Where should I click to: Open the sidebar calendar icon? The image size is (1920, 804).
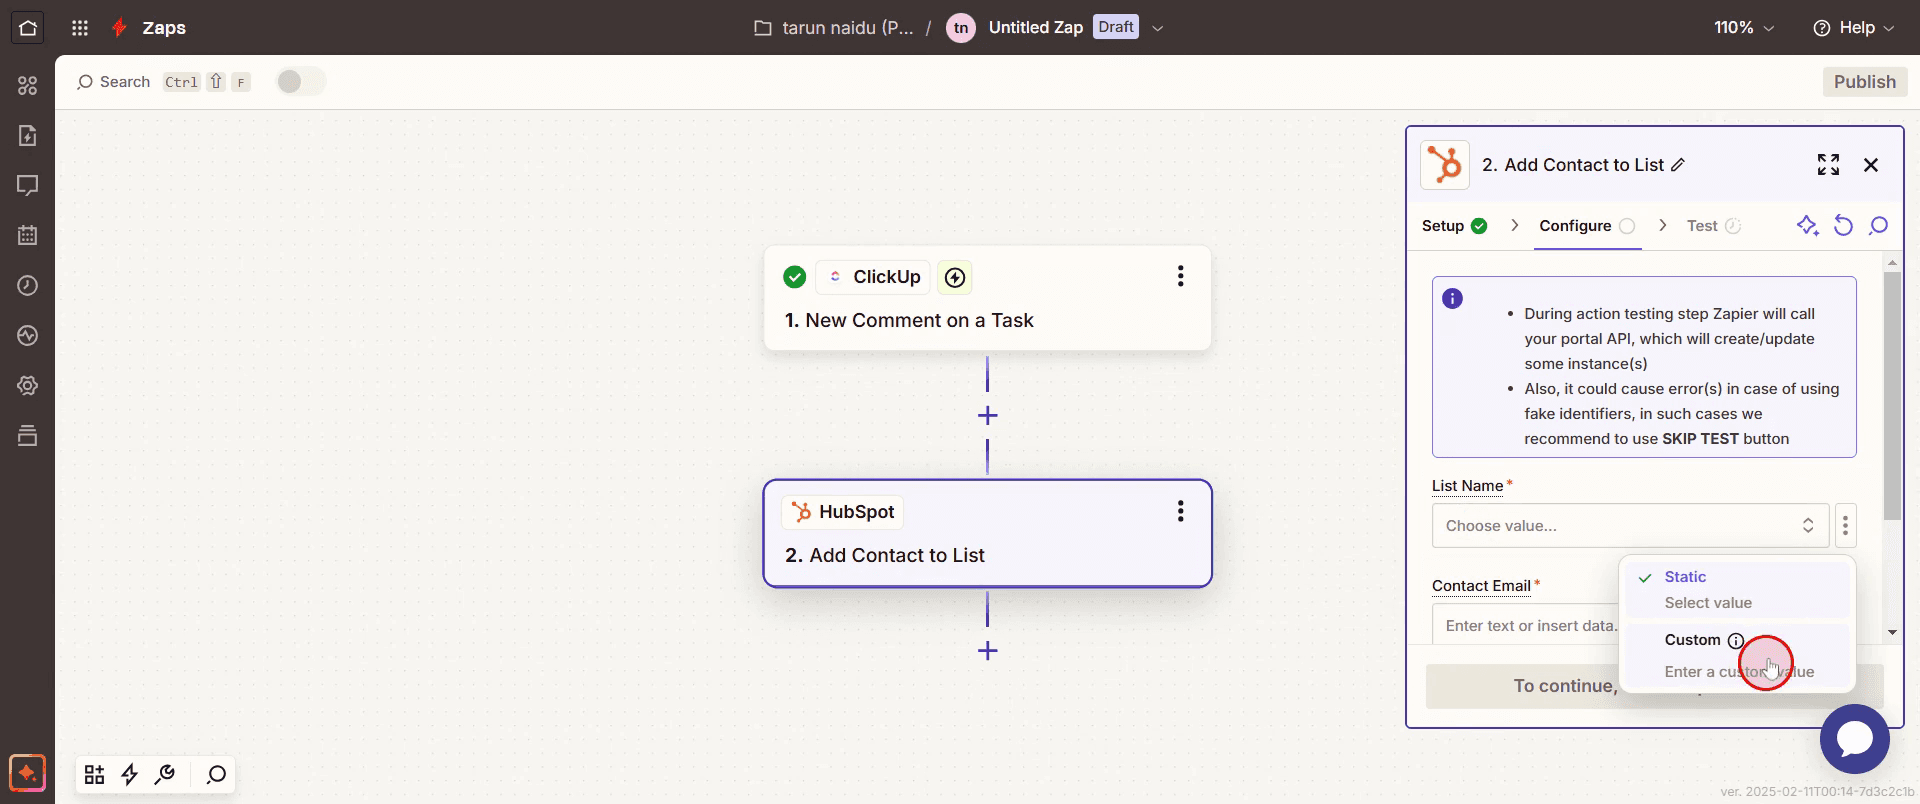[28, 236]
